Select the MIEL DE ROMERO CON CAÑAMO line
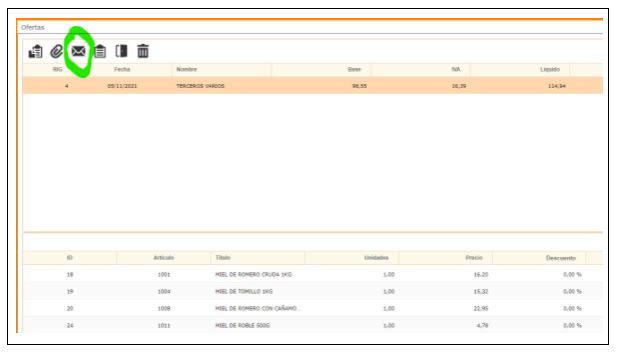This screenshot has height=360, width=620. click(x=312, y=308)
